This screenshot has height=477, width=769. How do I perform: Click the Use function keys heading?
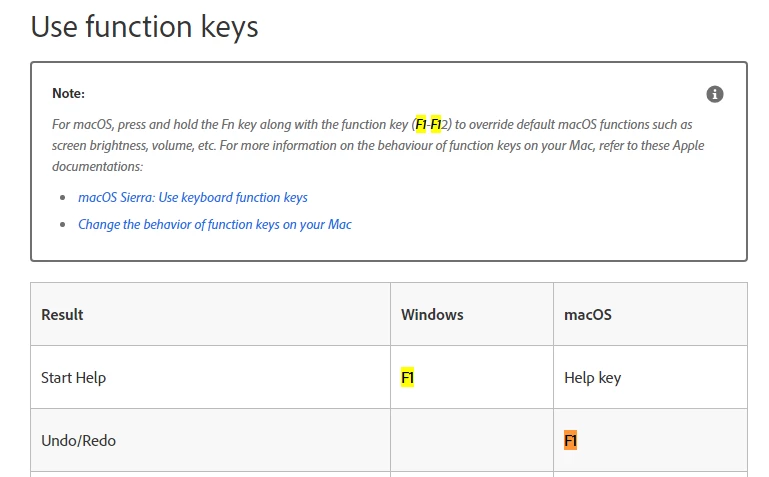click(144, 26)
